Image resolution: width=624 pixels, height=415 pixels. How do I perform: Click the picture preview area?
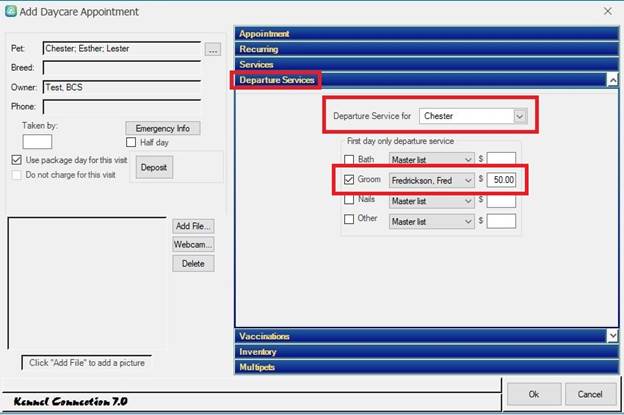click(87, 283)
